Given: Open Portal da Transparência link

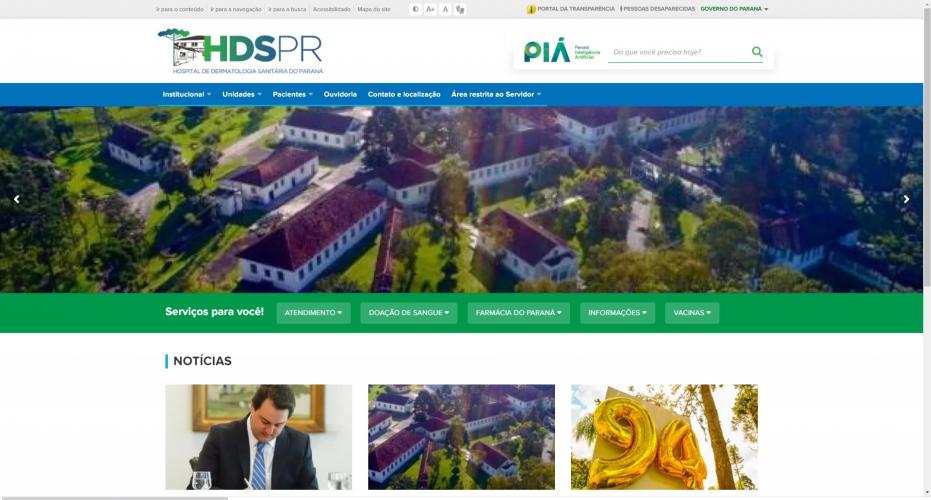Looking at the screenshot, I should 575,10.
